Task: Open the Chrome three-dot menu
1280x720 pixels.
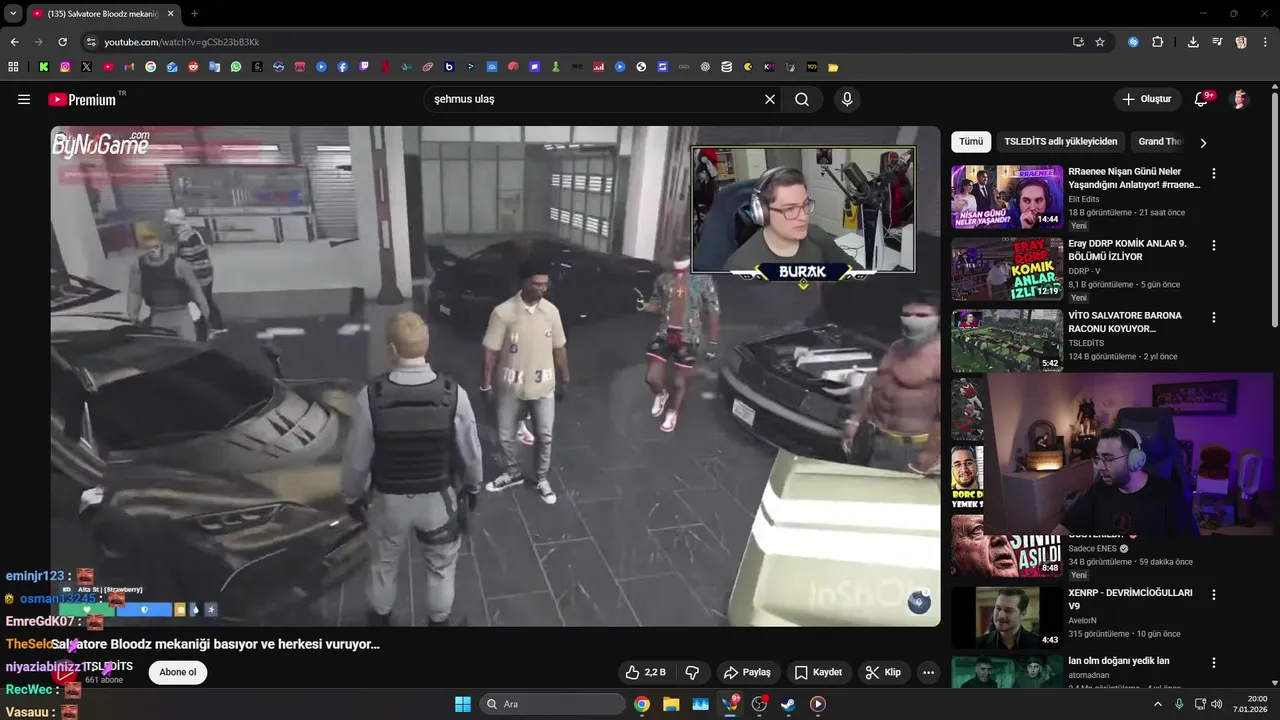Action: [x=1264, y=42]
